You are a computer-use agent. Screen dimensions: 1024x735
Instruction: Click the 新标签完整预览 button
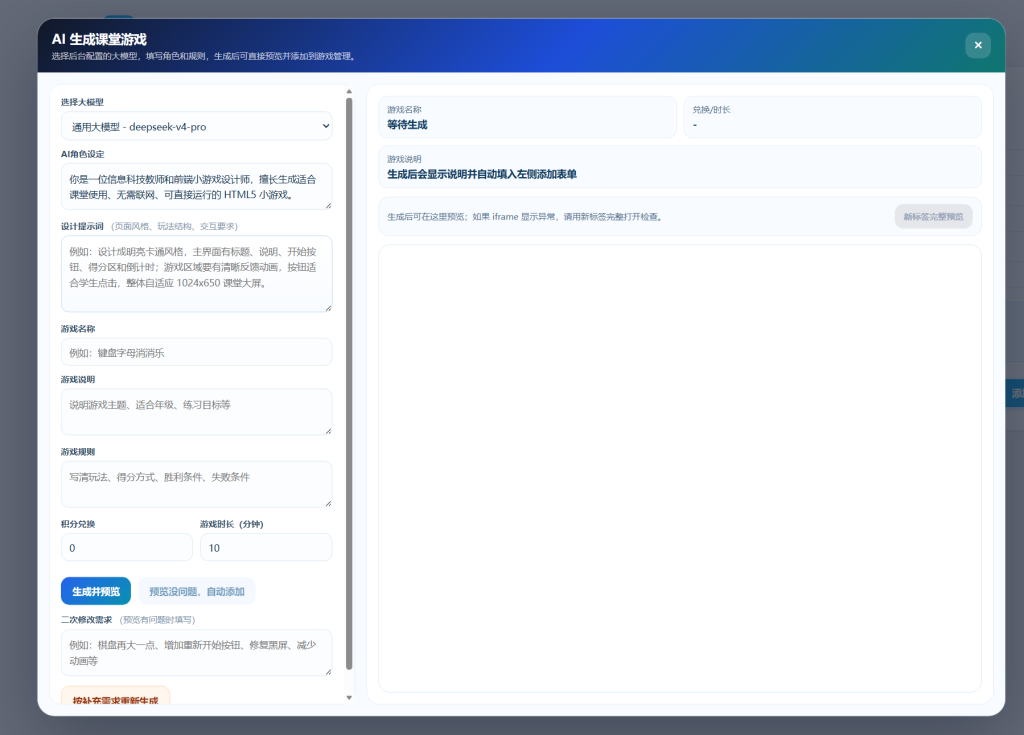tap(933, 216)
